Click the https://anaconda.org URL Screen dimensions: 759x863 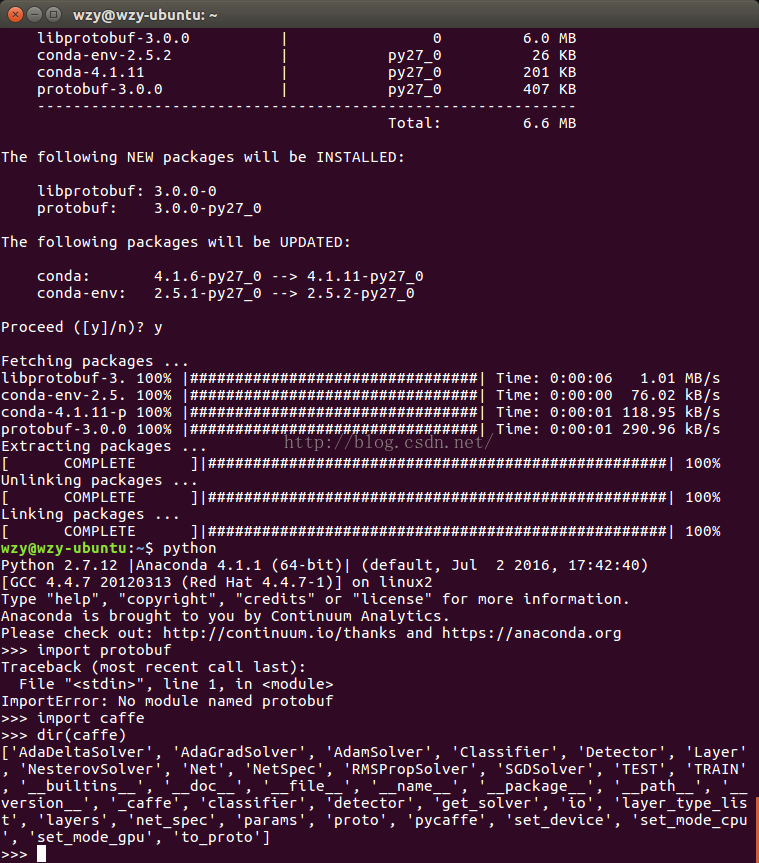pyautogui.click(x=531, y=633)
